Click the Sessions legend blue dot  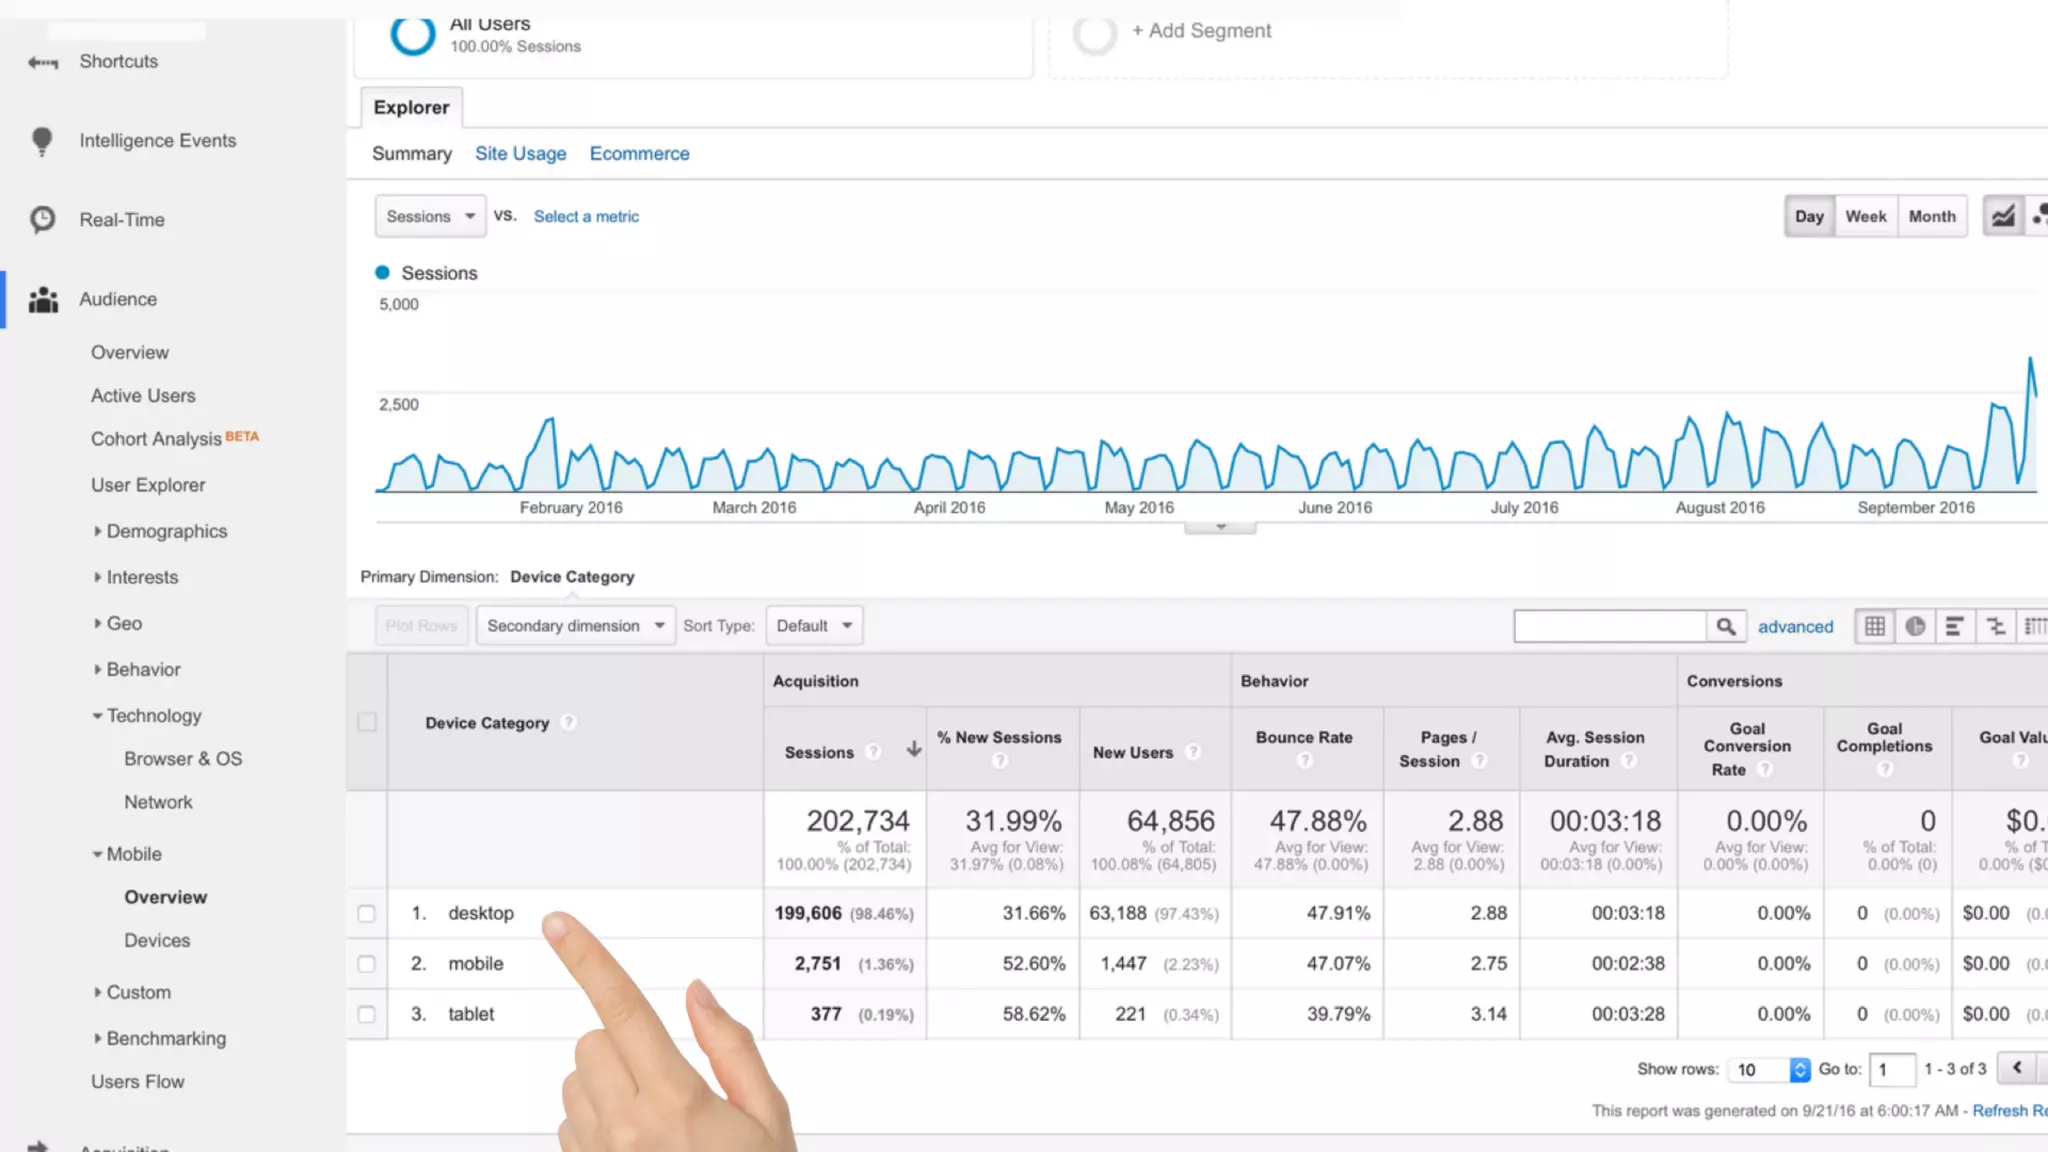382,273
